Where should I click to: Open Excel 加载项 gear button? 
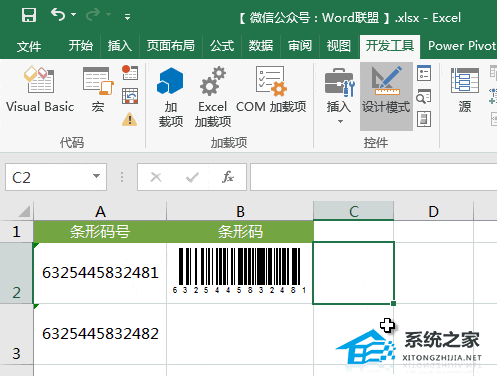pyautogui.click(x=213, y=97)
